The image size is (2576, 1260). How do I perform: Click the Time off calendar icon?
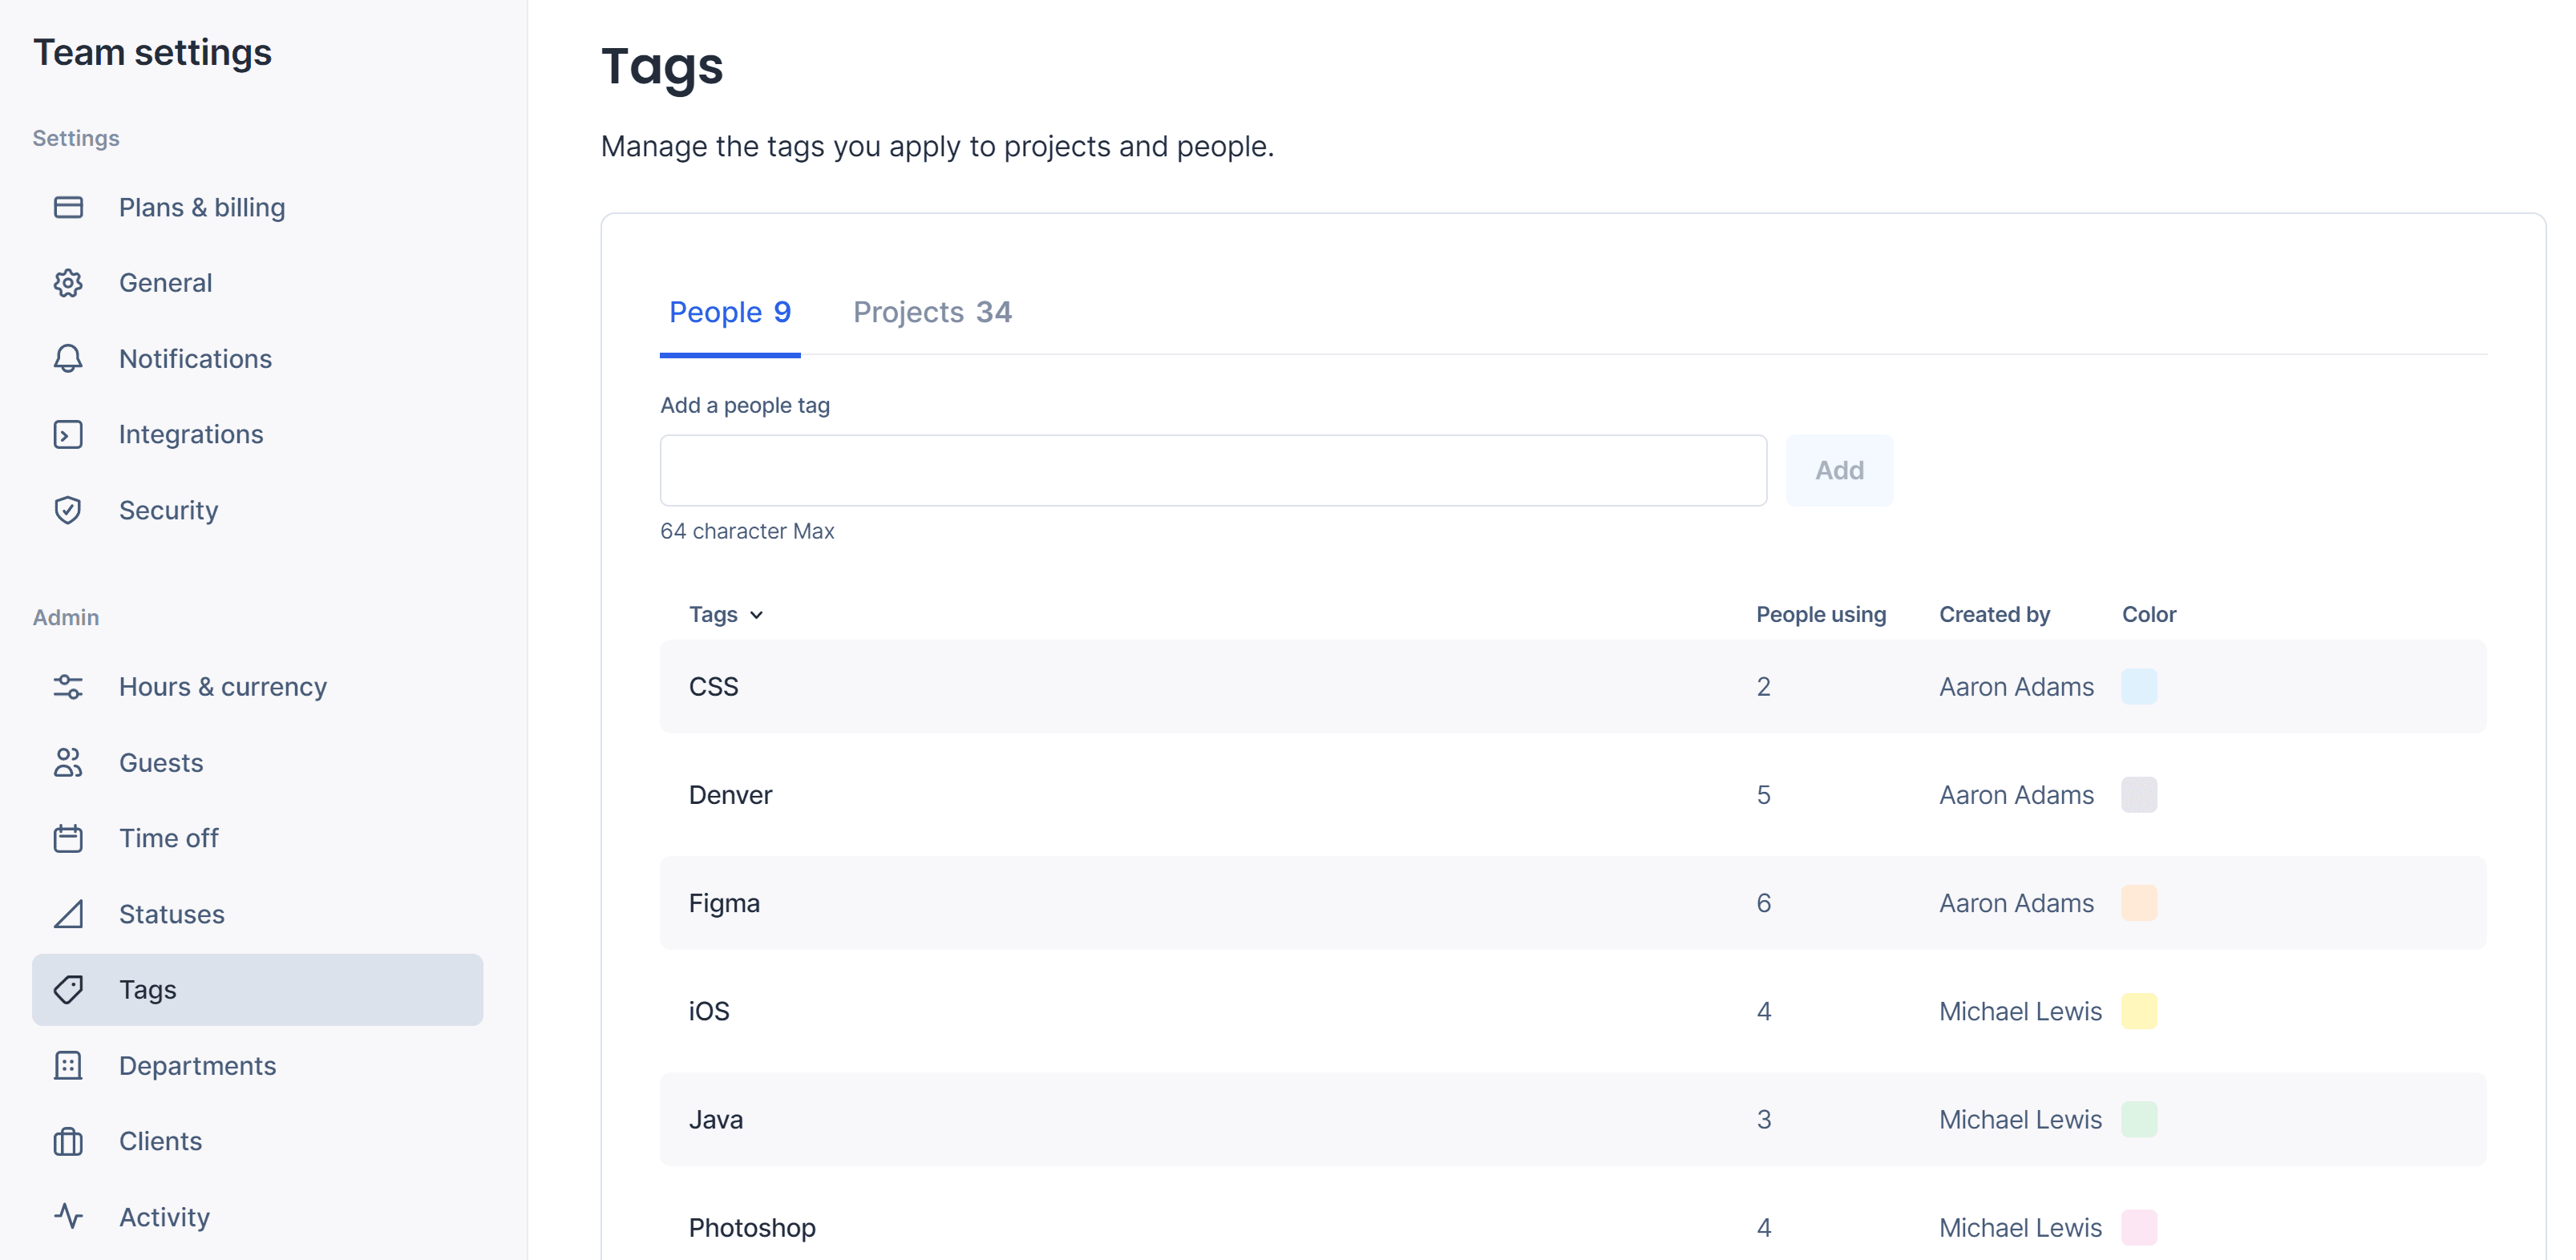[x=68, y=838]
